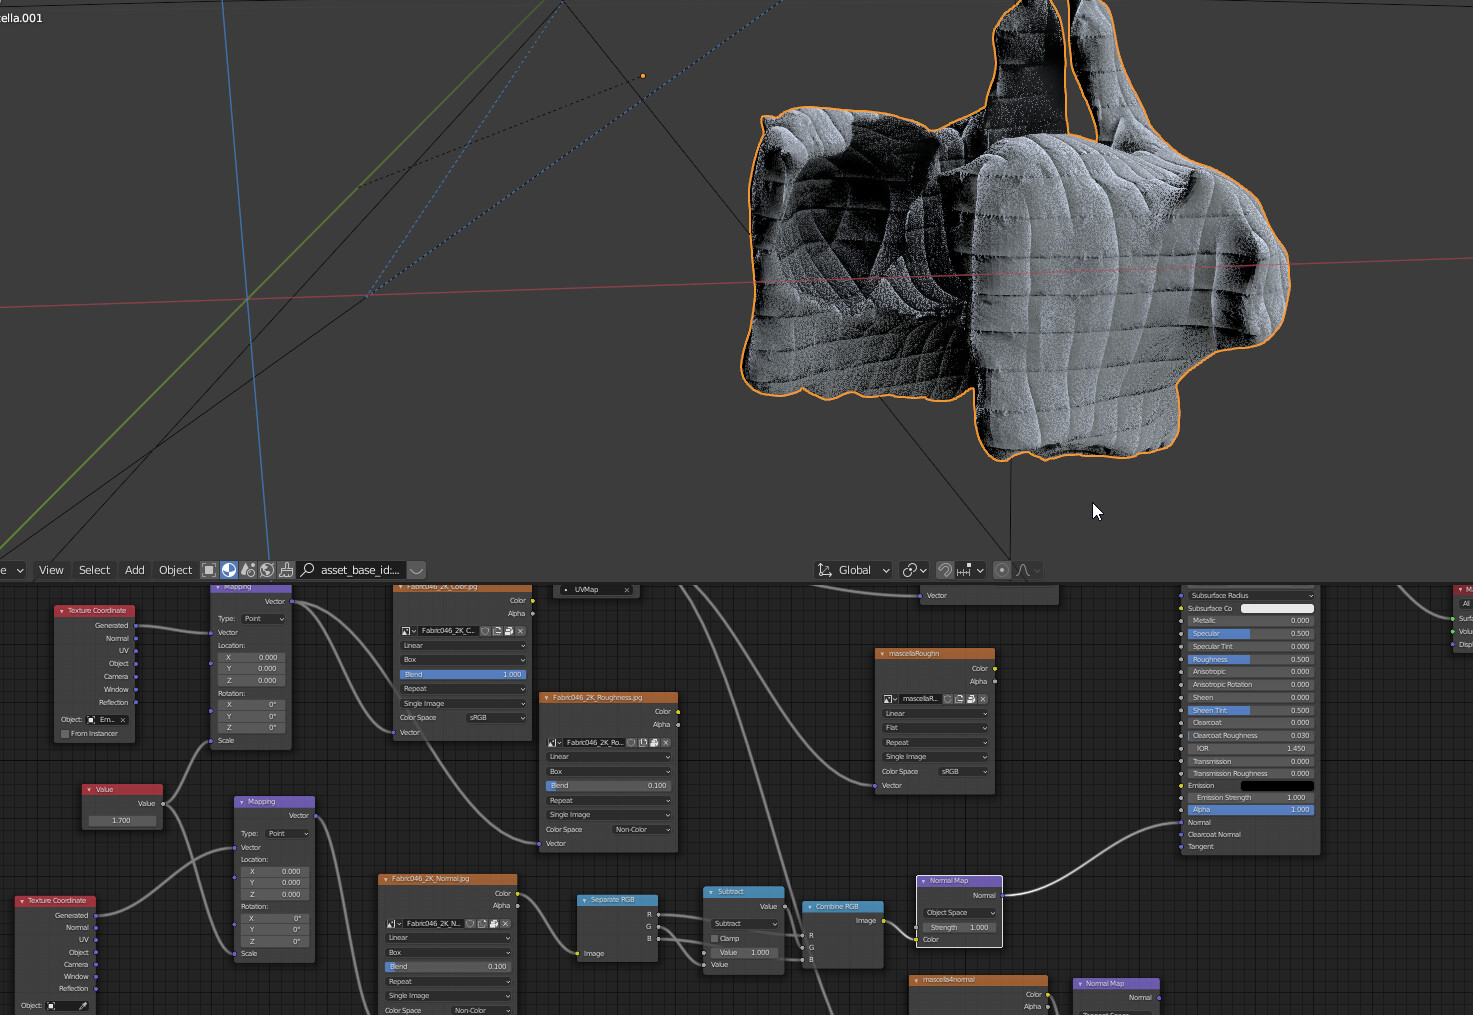The height and width of the screenshot is (1015, 1473).
Task: Toggle Clamp checkbox on Subtract node
Action: coord(714,939)
